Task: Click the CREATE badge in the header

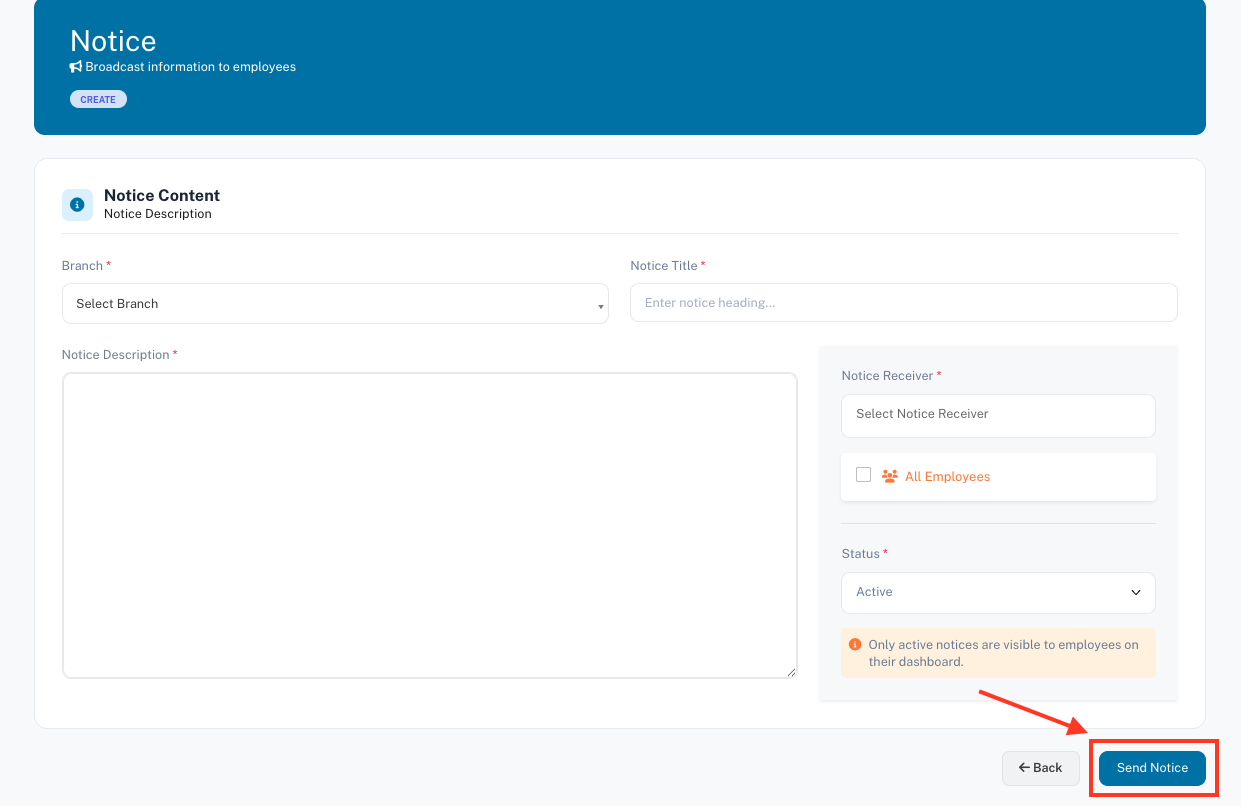Action: 98,100
